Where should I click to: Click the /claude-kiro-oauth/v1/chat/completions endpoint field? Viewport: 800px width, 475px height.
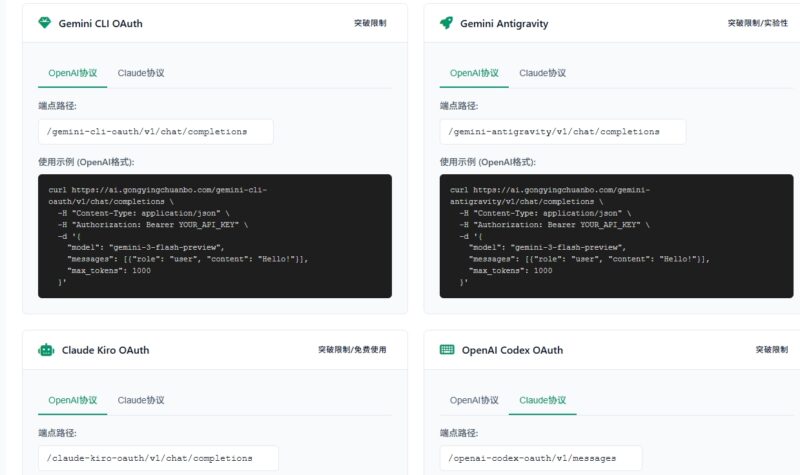(x=158, y=458)
